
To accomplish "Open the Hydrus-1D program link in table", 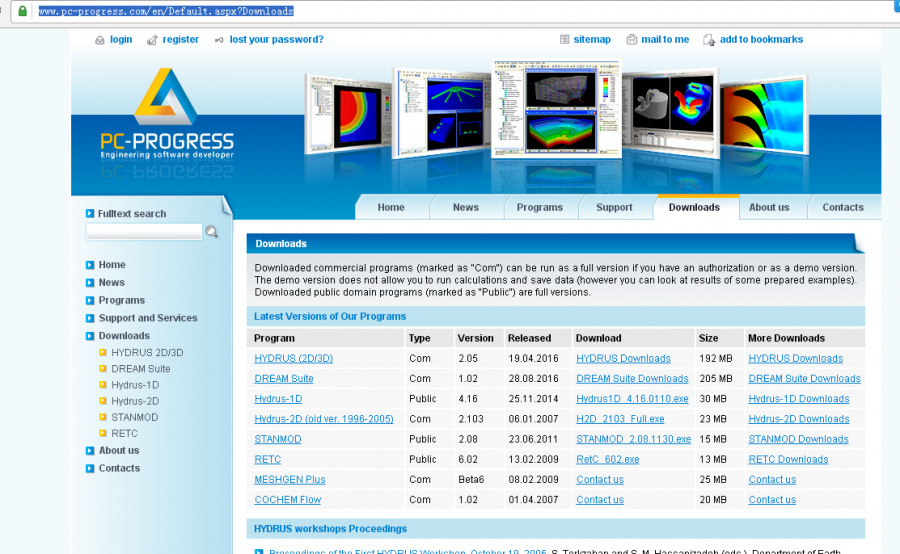I will (x=278, y=398).
